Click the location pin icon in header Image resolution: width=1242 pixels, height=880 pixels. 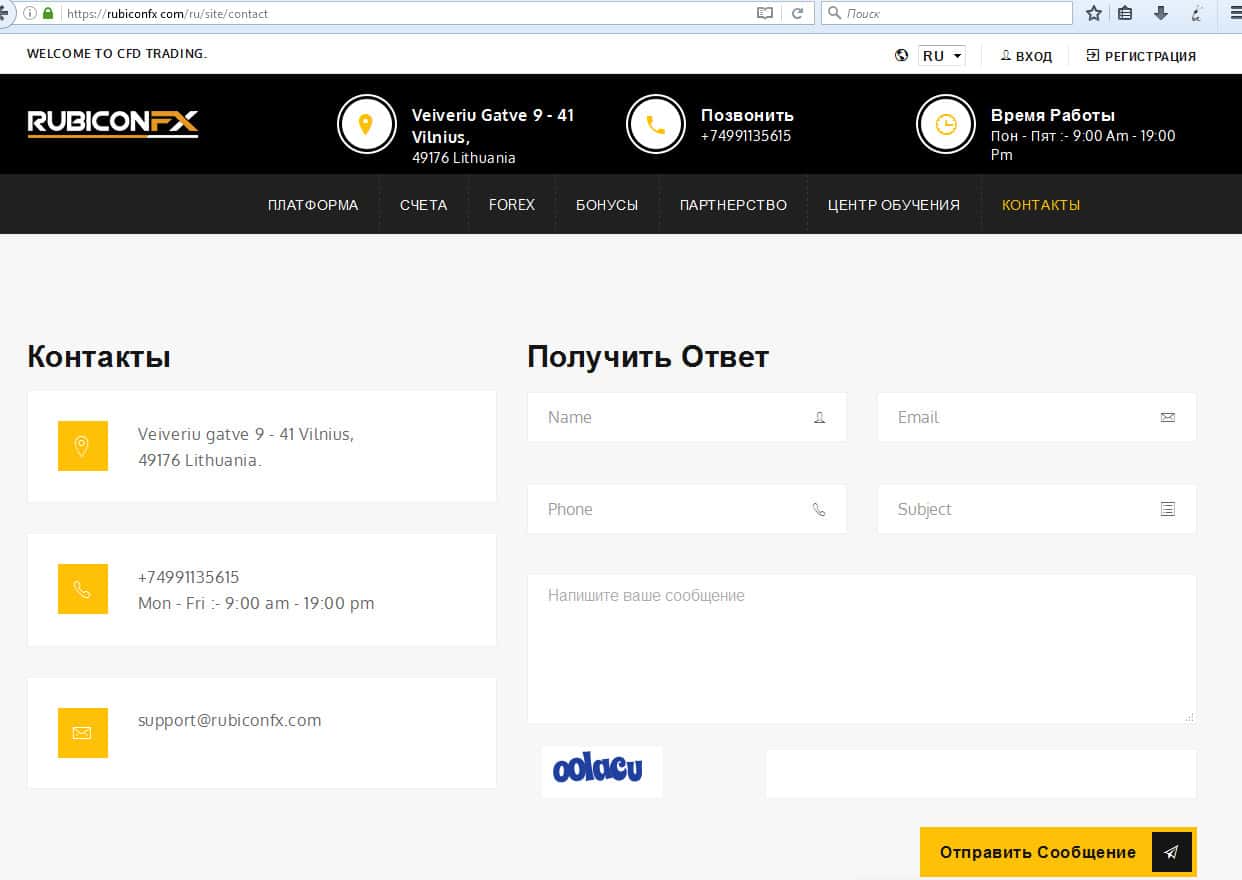366,124
